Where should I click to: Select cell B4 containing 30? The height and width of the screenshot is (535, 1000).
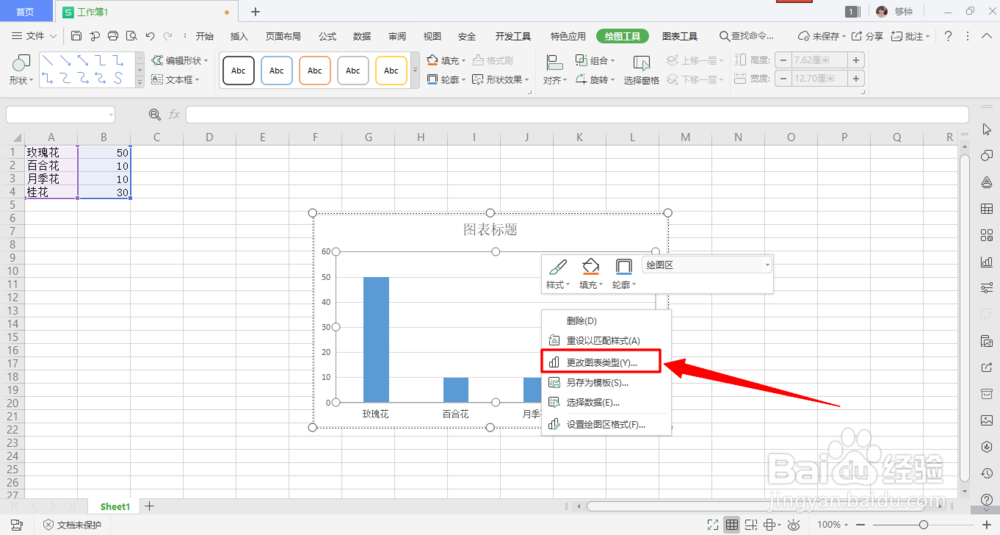[104, 192]
